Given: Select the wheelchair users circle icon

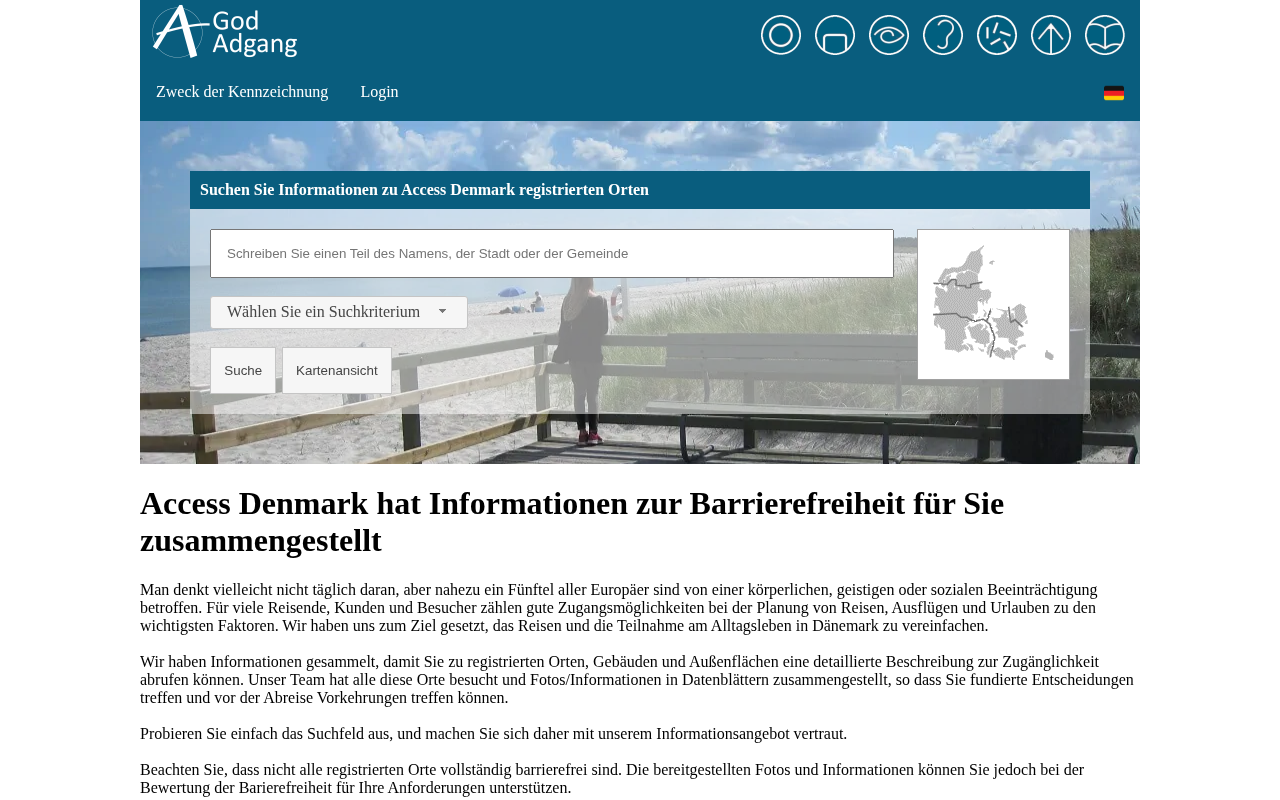Looking at the screenshot, I should pyautogui.click(x=781, y=35).
